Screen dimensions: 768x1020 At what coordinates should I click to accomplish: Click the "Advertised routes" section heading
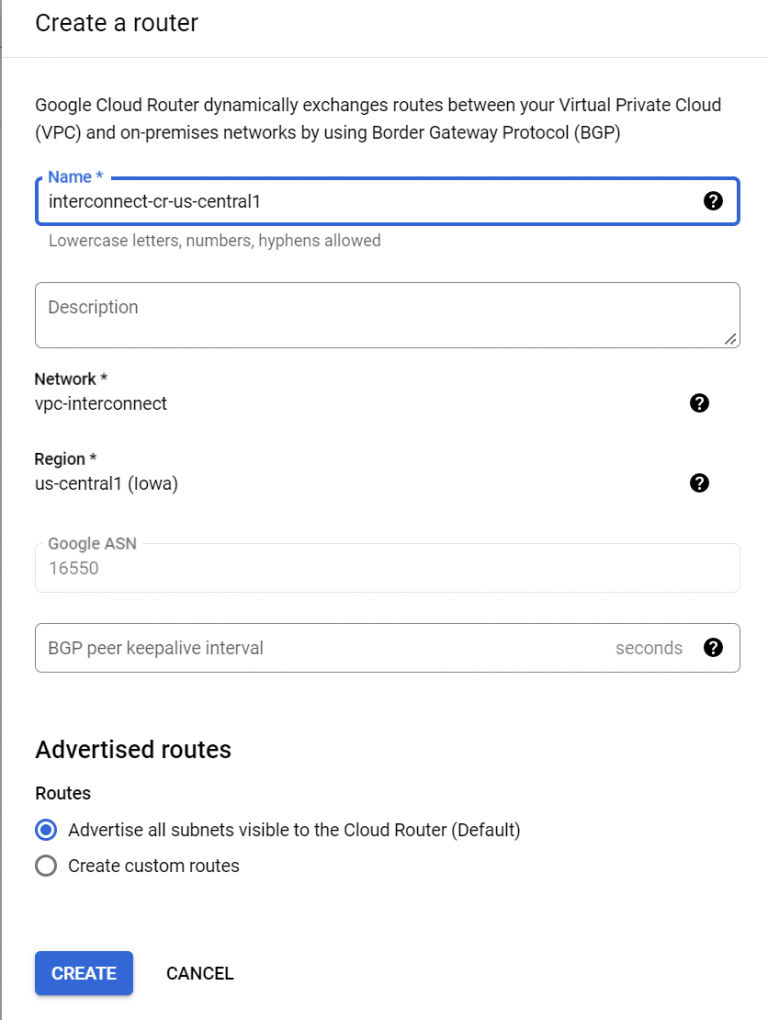tap(133, 749)
